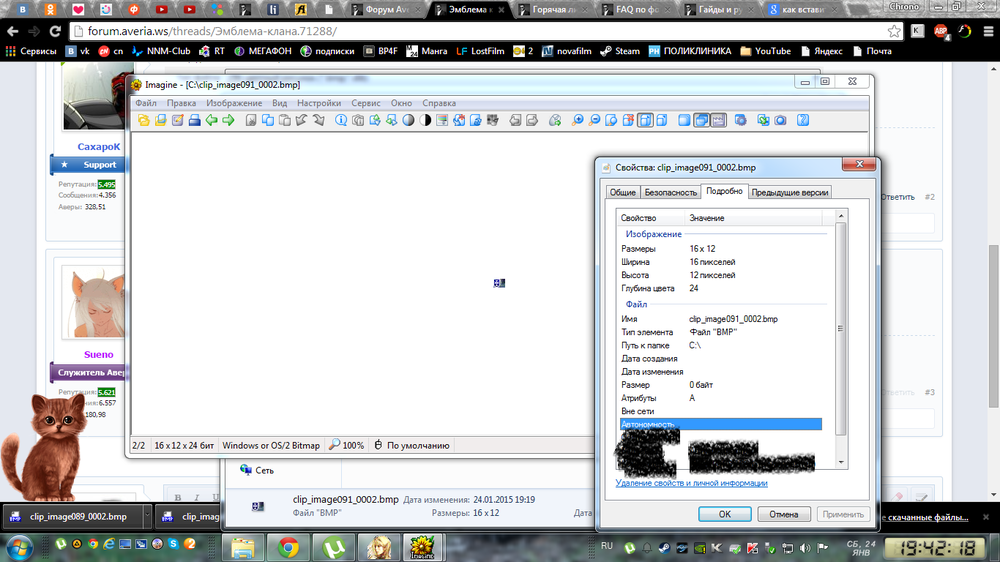This screenshot has height=562, width=1000.
Task: Open the Изображение menu
Action: coord(234,103)
